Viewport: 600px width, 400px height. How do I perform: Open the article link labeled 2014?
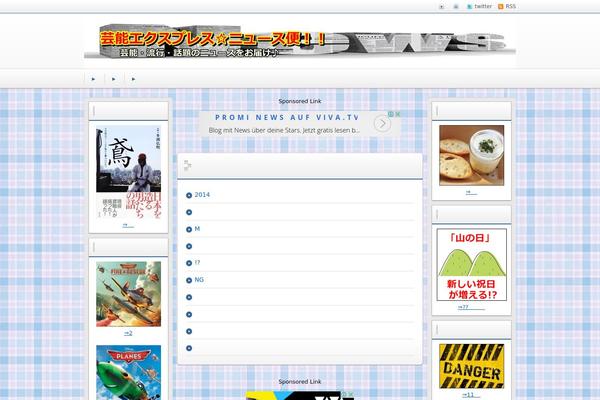click(x=202, y=195)
